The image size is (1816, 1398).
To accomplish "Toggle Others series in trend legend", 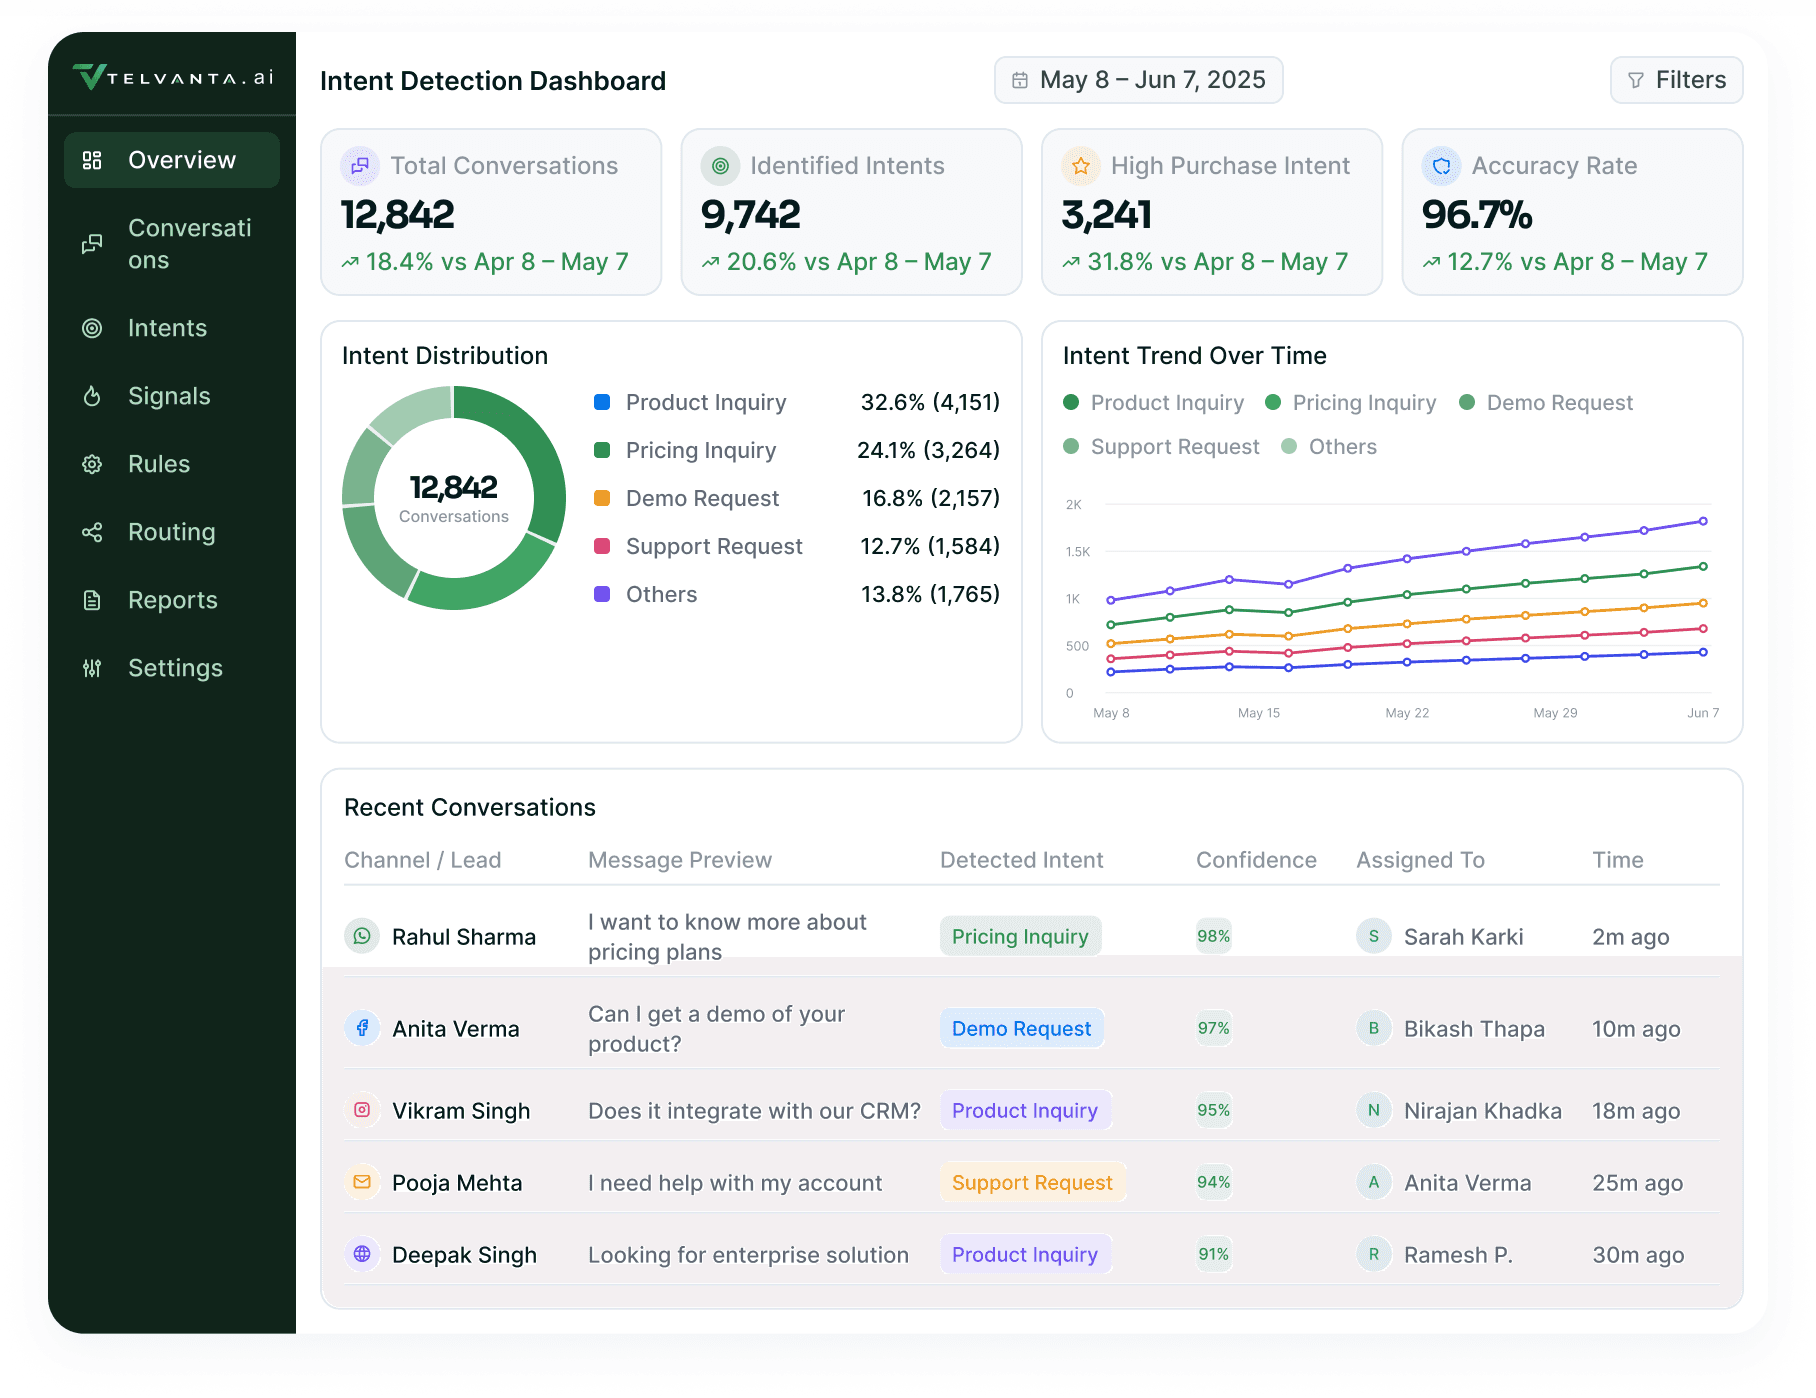I will 1329,447.
